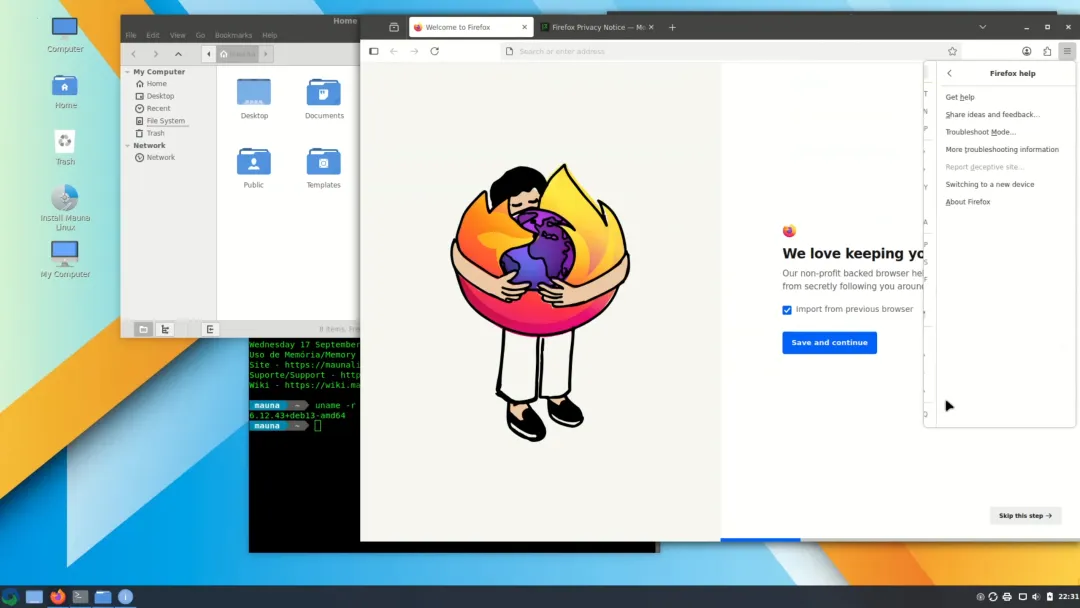Image resolution: width=1080 pixels, height=608 pixels.
Task: Open More troubleshooting information
Action: [x=1001, y=149]
